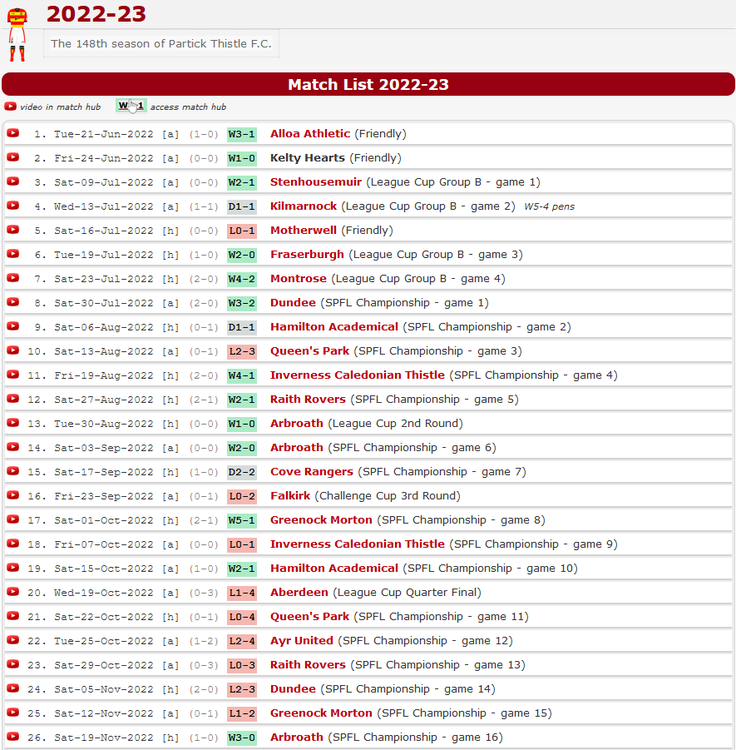Open W3-0 result for Arbroath game 16

[242, 738]
